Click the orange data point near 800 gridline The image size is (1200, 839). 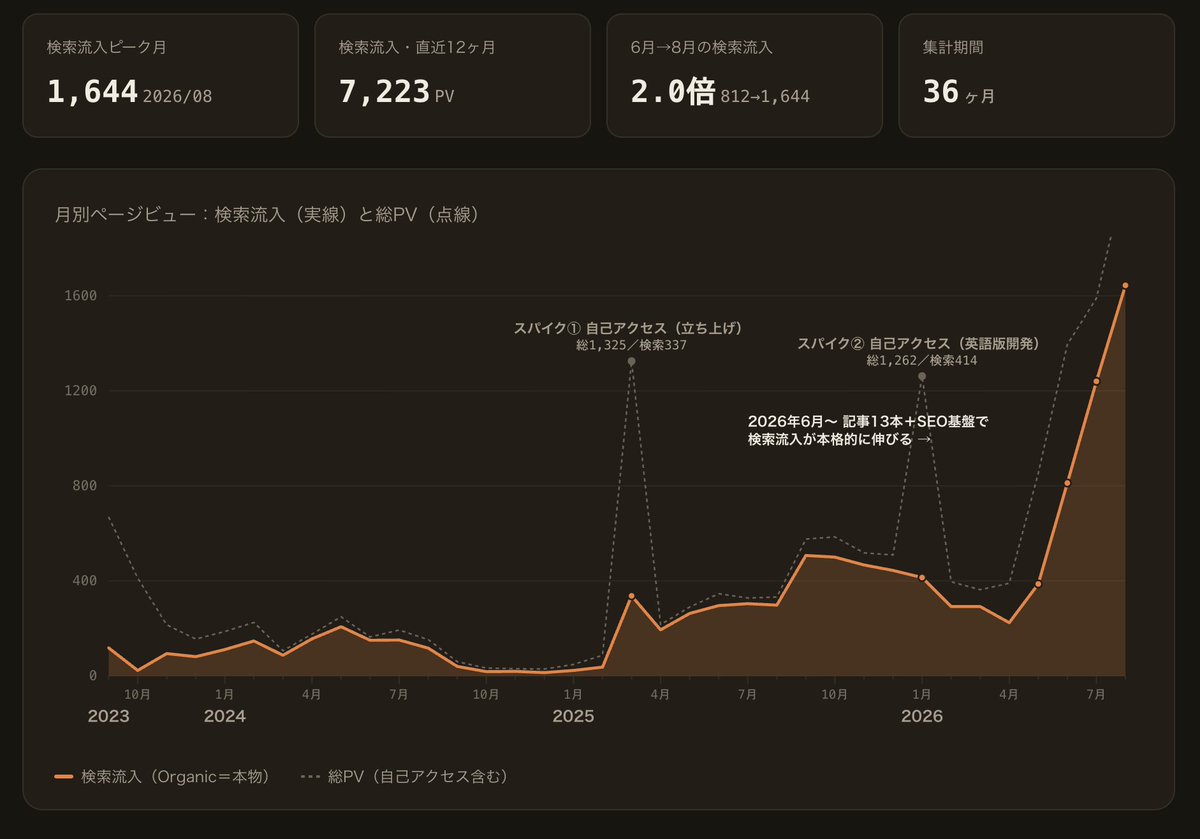point(1067,483)
